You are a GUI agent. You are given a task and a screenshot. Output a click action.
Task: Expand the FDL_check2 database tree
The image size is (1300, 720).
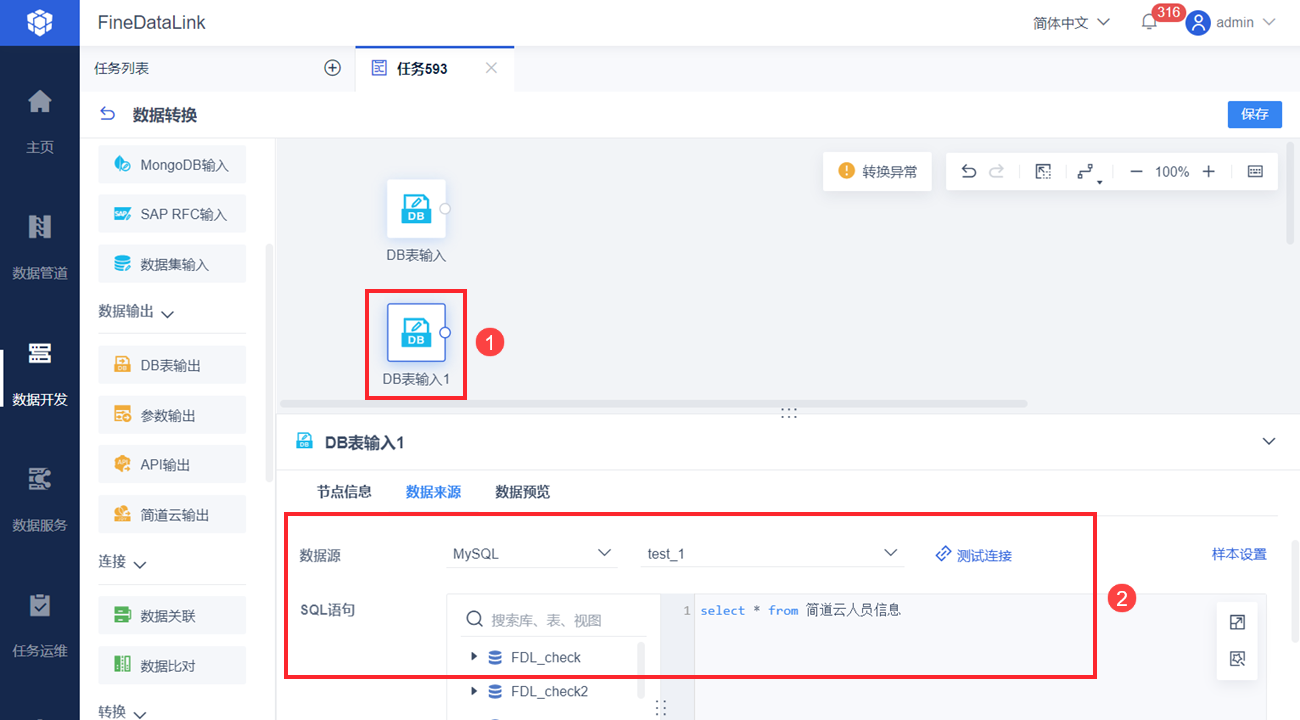click(x=474, y=691)
